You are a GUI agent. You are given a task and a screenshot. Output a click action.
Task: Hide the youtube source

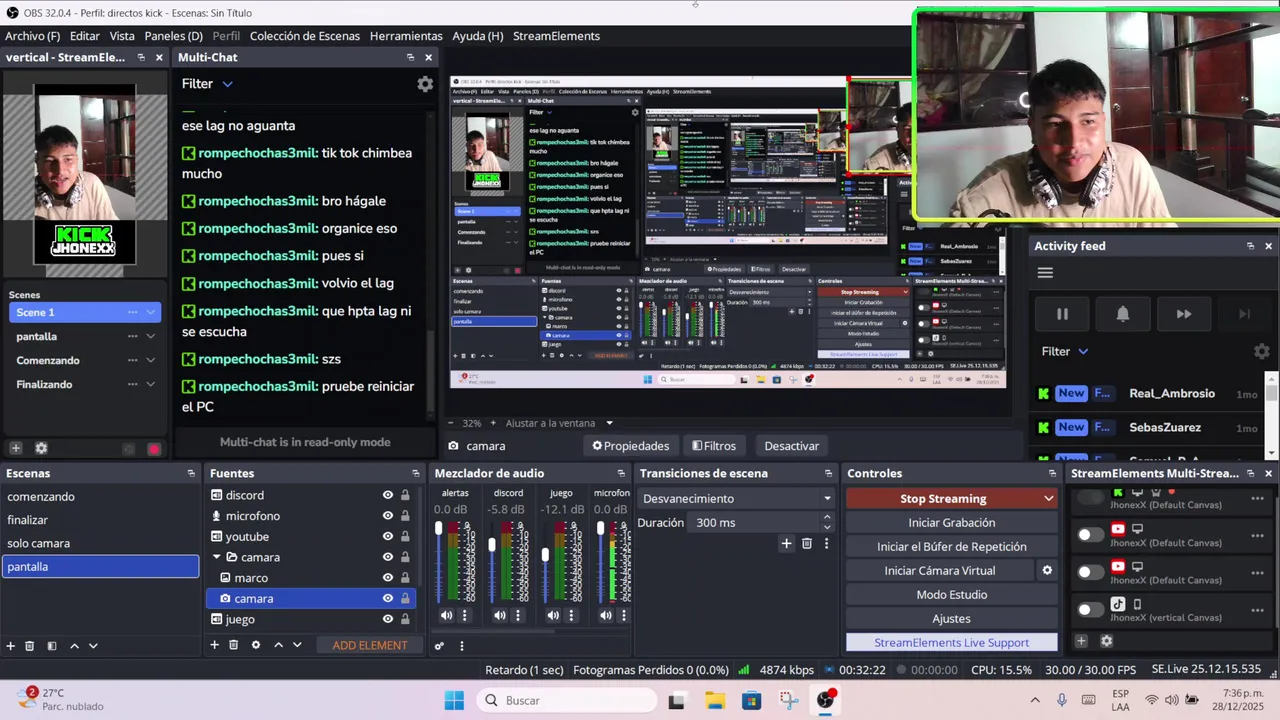pyautogui.click(x=388, y=537)
